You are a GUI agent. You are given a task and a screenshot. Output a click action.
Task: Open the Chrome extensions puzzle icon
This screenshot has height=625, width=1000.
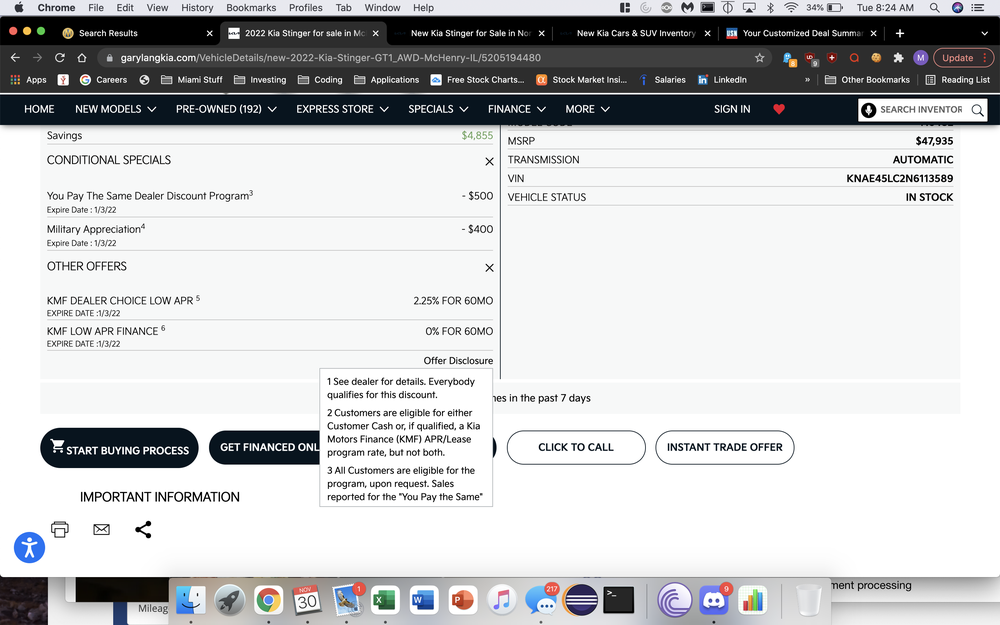898,58
